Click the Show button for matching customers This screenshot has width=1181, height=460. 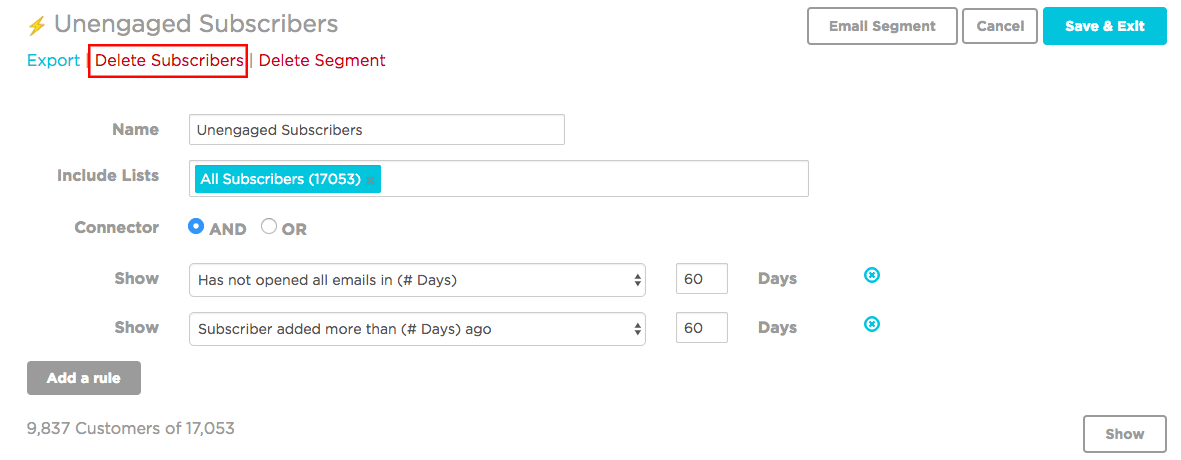[x=1124, y=434]
